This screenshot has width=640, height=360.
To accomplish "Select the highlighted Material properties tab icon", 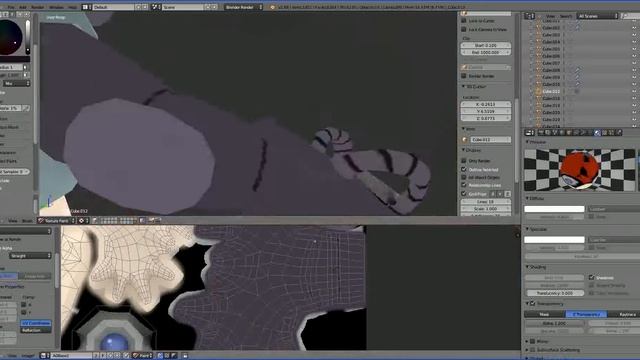I will 597,133.
